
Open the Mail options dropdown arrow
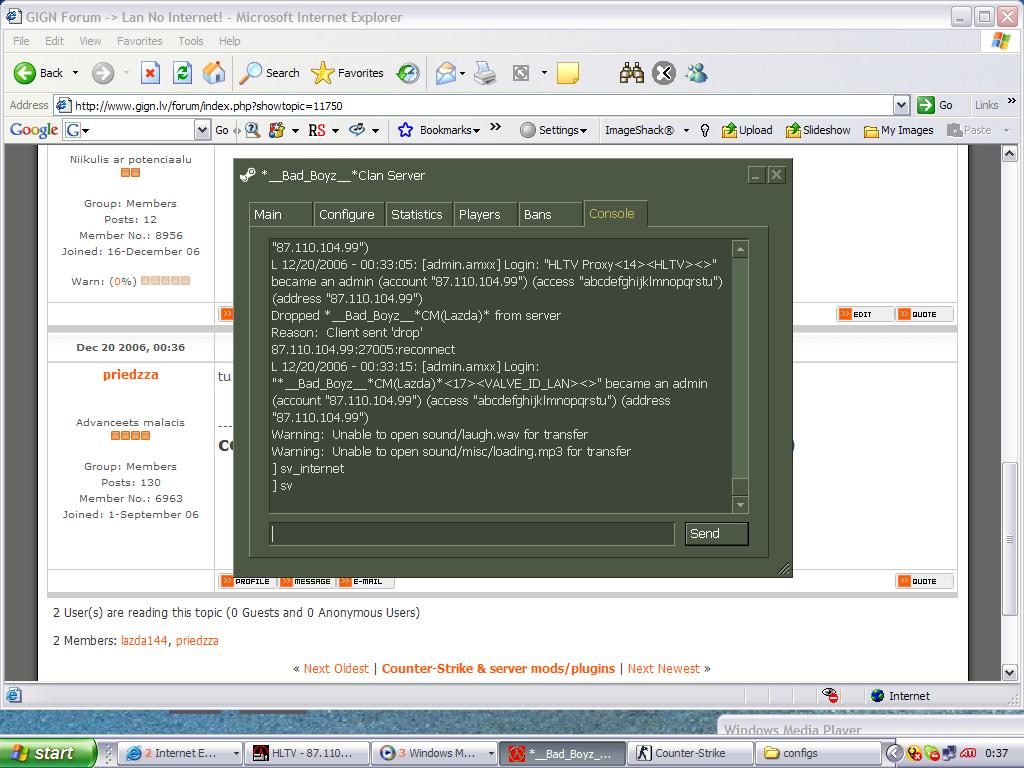click(462, 73)
